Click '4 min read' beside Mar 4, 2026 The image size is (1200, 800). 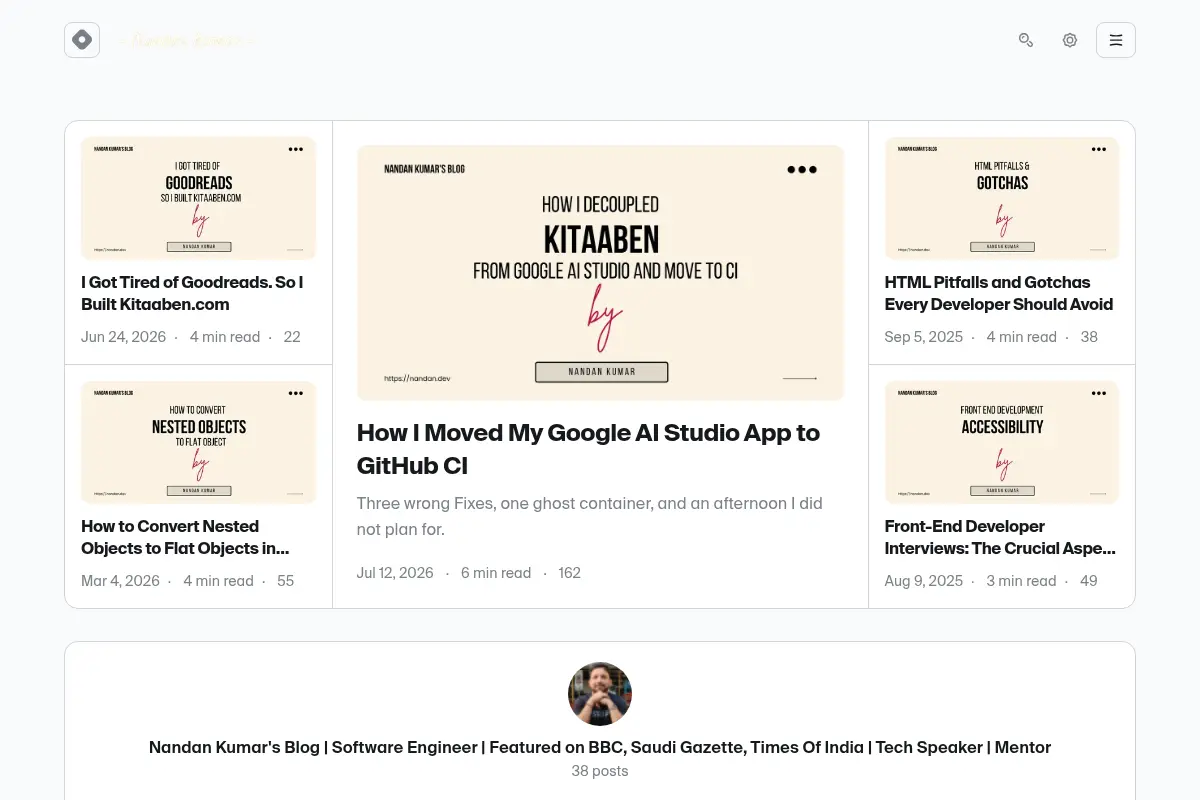tap(218, 581)
